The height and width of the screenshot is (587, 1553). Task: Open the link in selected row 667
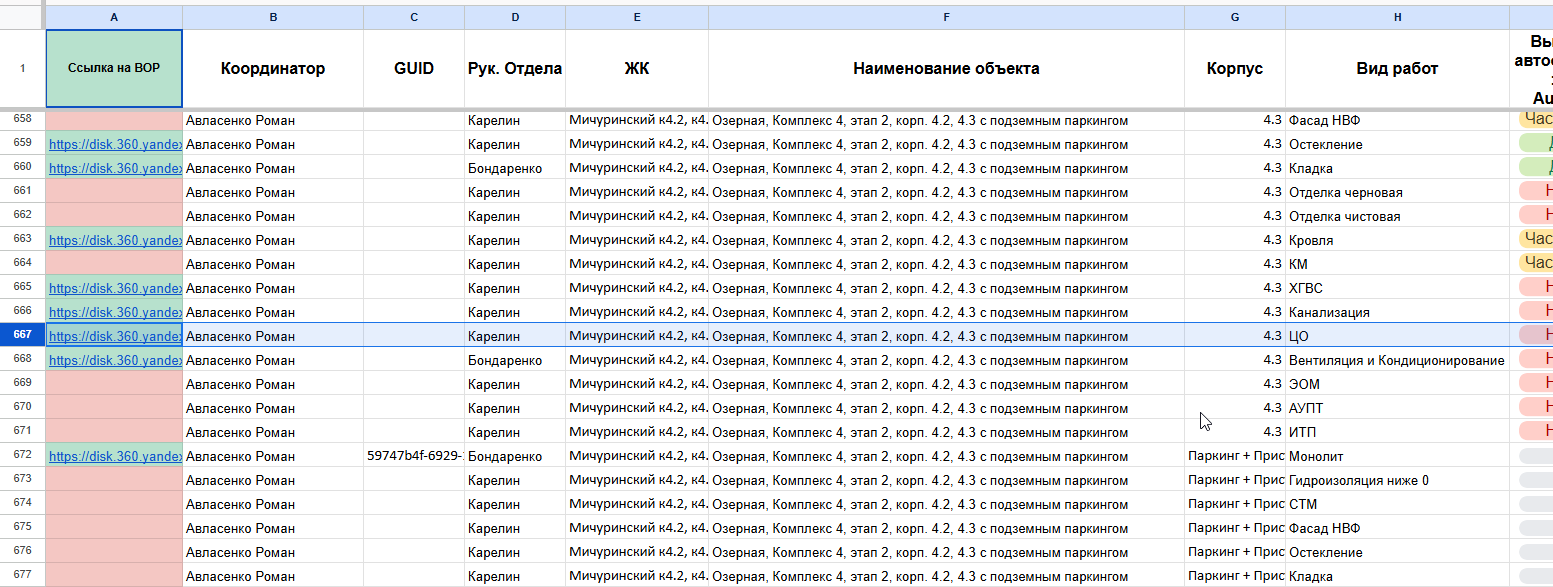pyautogui.click(x=115, y=336)
